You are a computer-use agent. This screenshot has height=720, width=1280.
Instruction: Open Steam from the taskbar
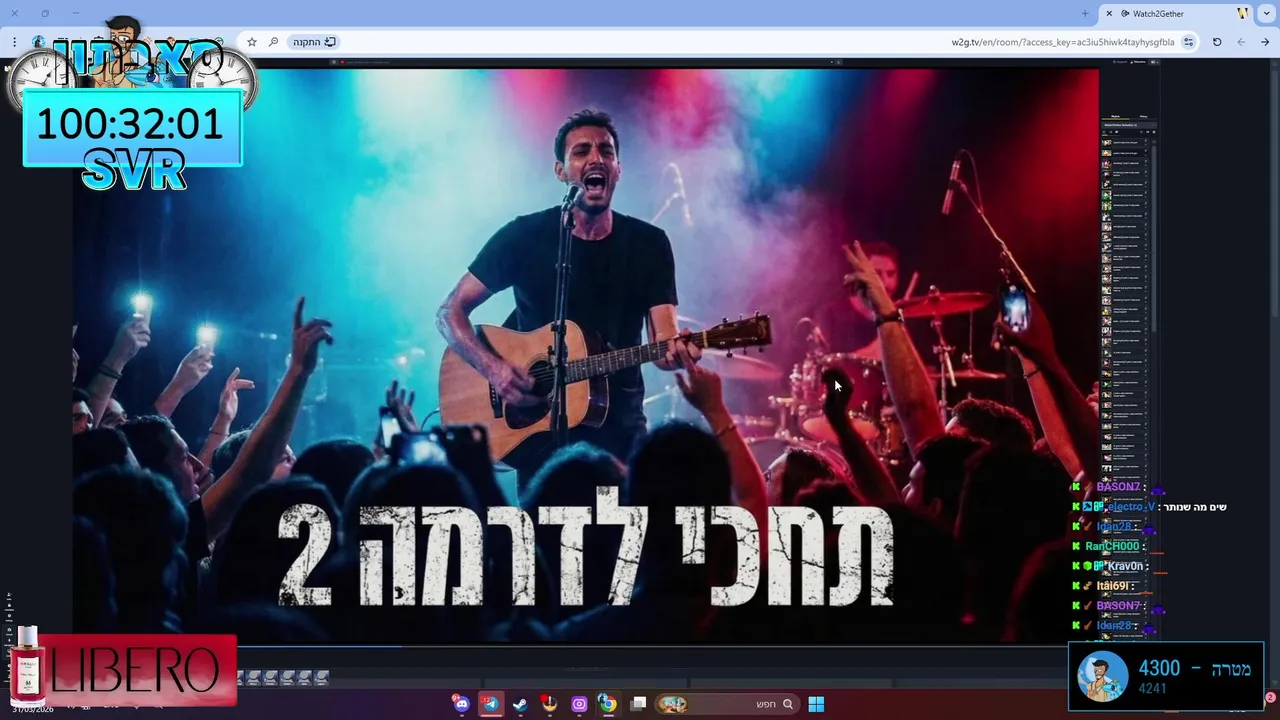(520, 704)
